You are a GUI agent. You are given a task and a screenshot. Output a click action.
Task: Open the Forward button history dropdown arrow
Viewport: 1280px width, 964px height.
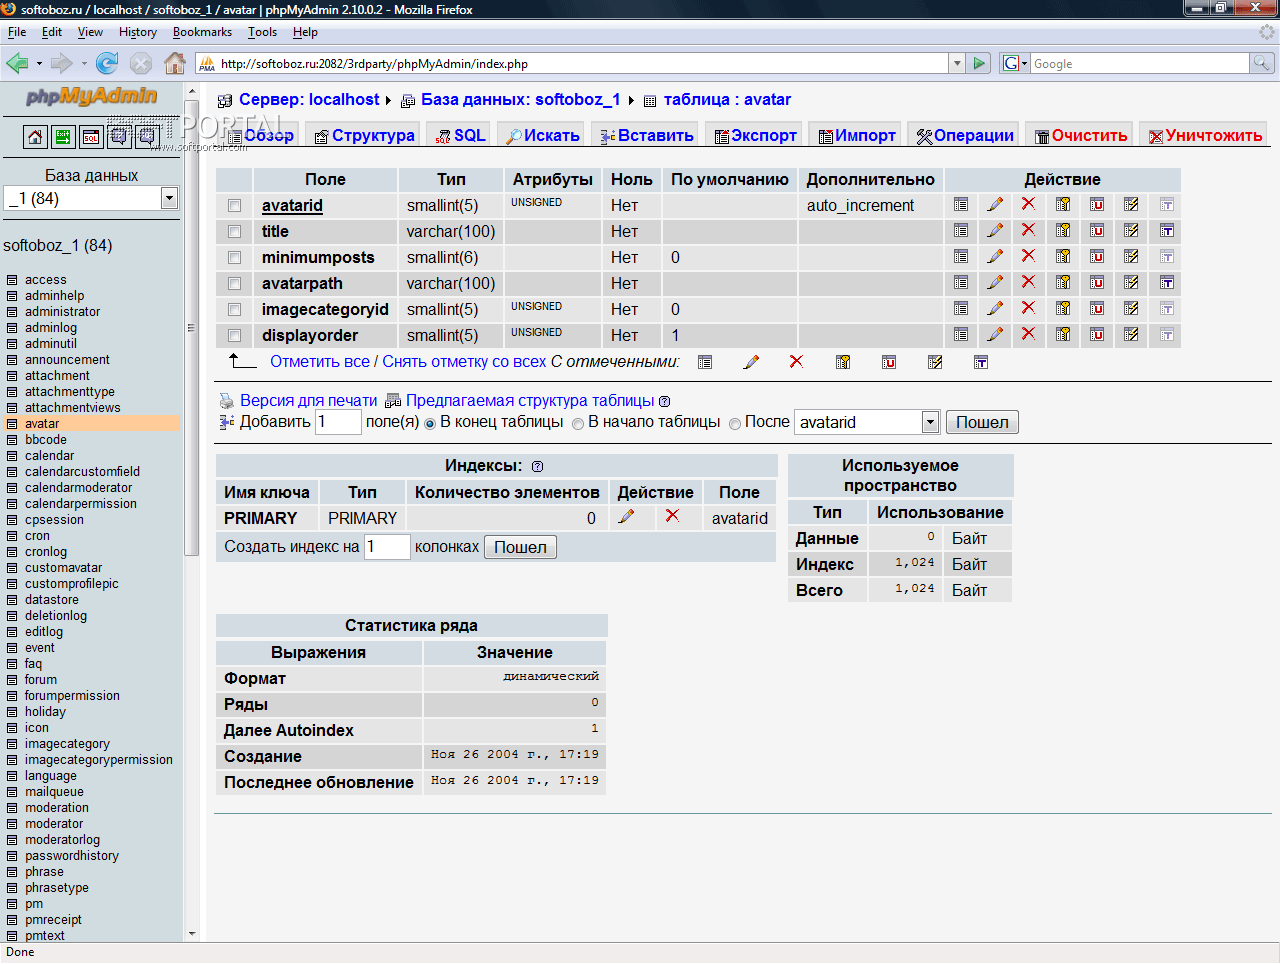(84, 63)
